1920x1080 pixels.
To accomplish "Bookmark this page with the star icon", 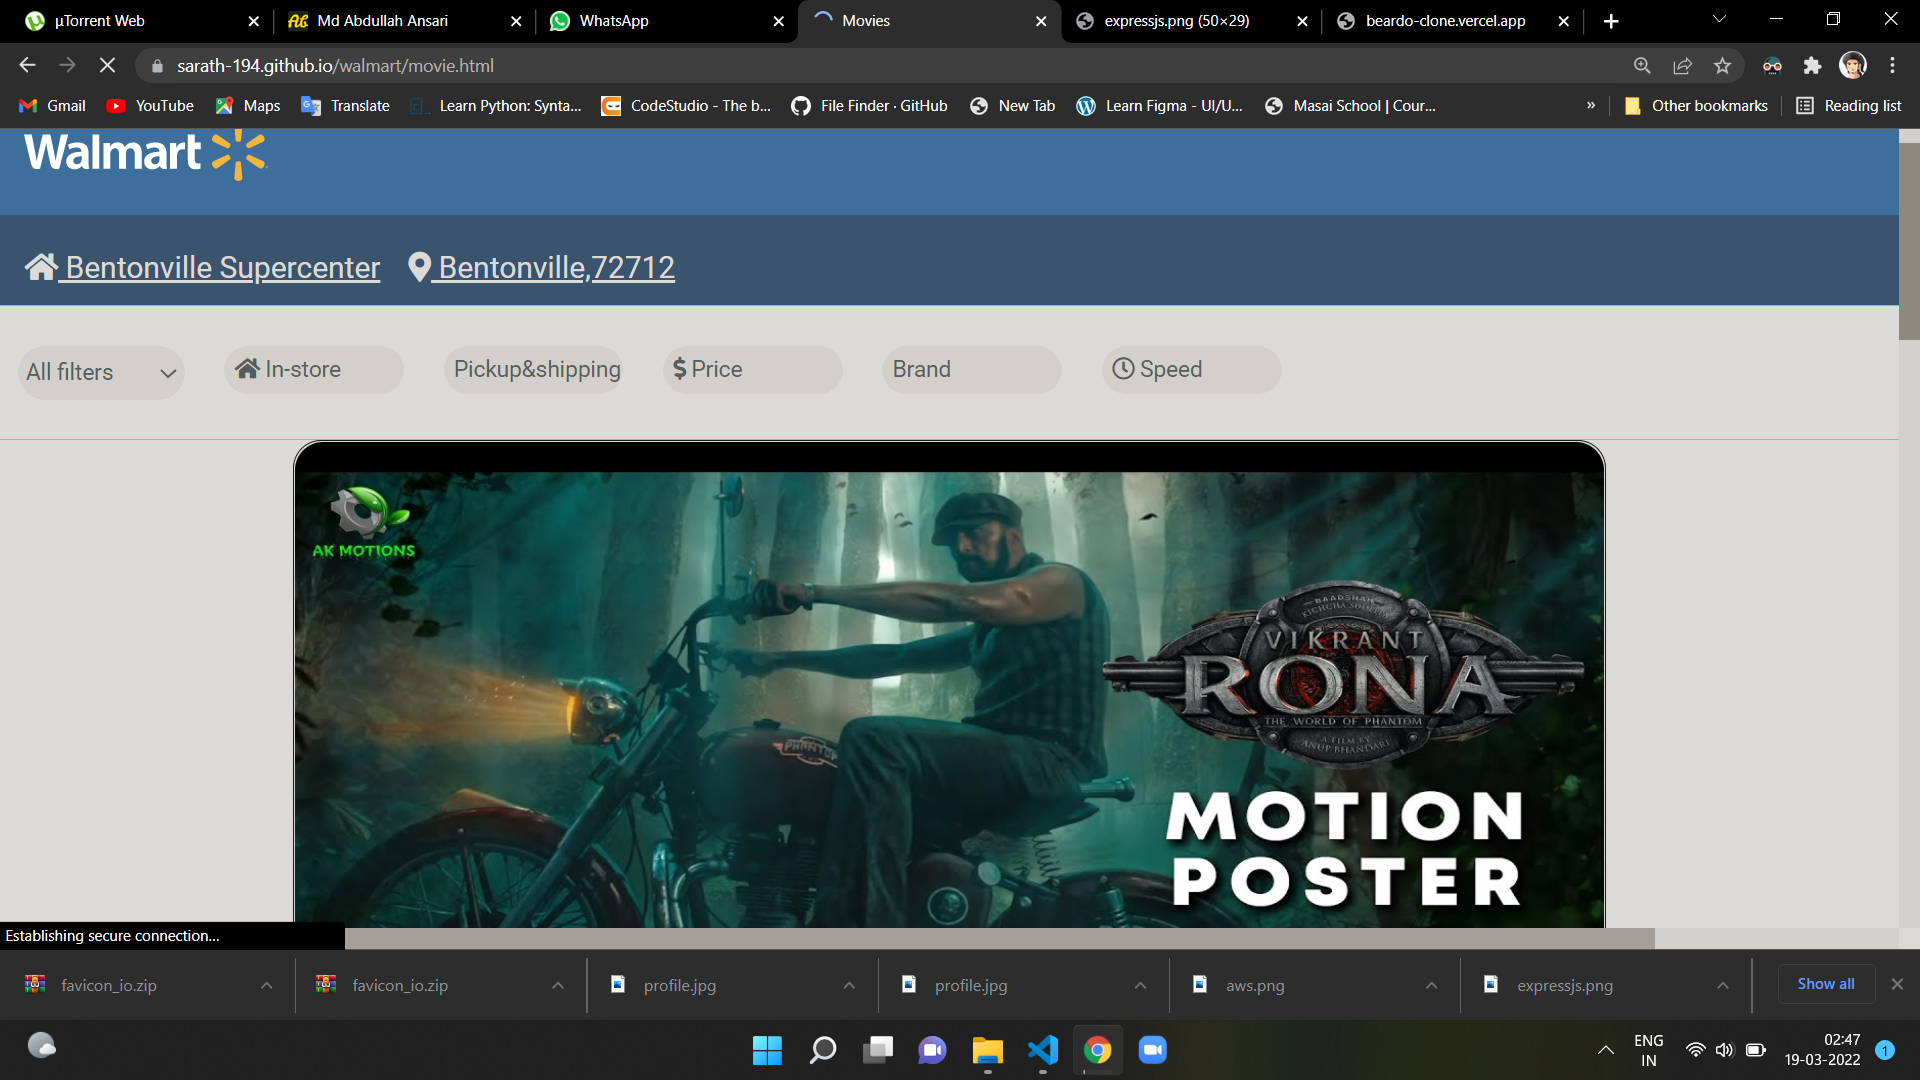I will tap(1722, 66).
